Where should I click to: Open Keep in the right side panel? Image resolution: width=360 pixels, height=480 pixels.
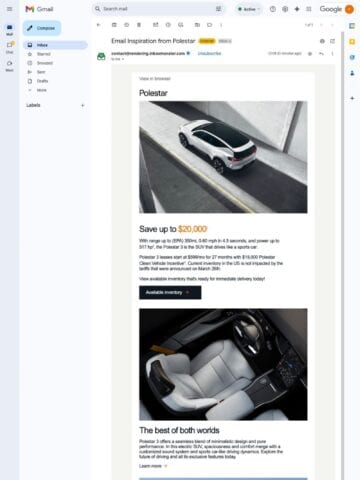click(352, 41)
